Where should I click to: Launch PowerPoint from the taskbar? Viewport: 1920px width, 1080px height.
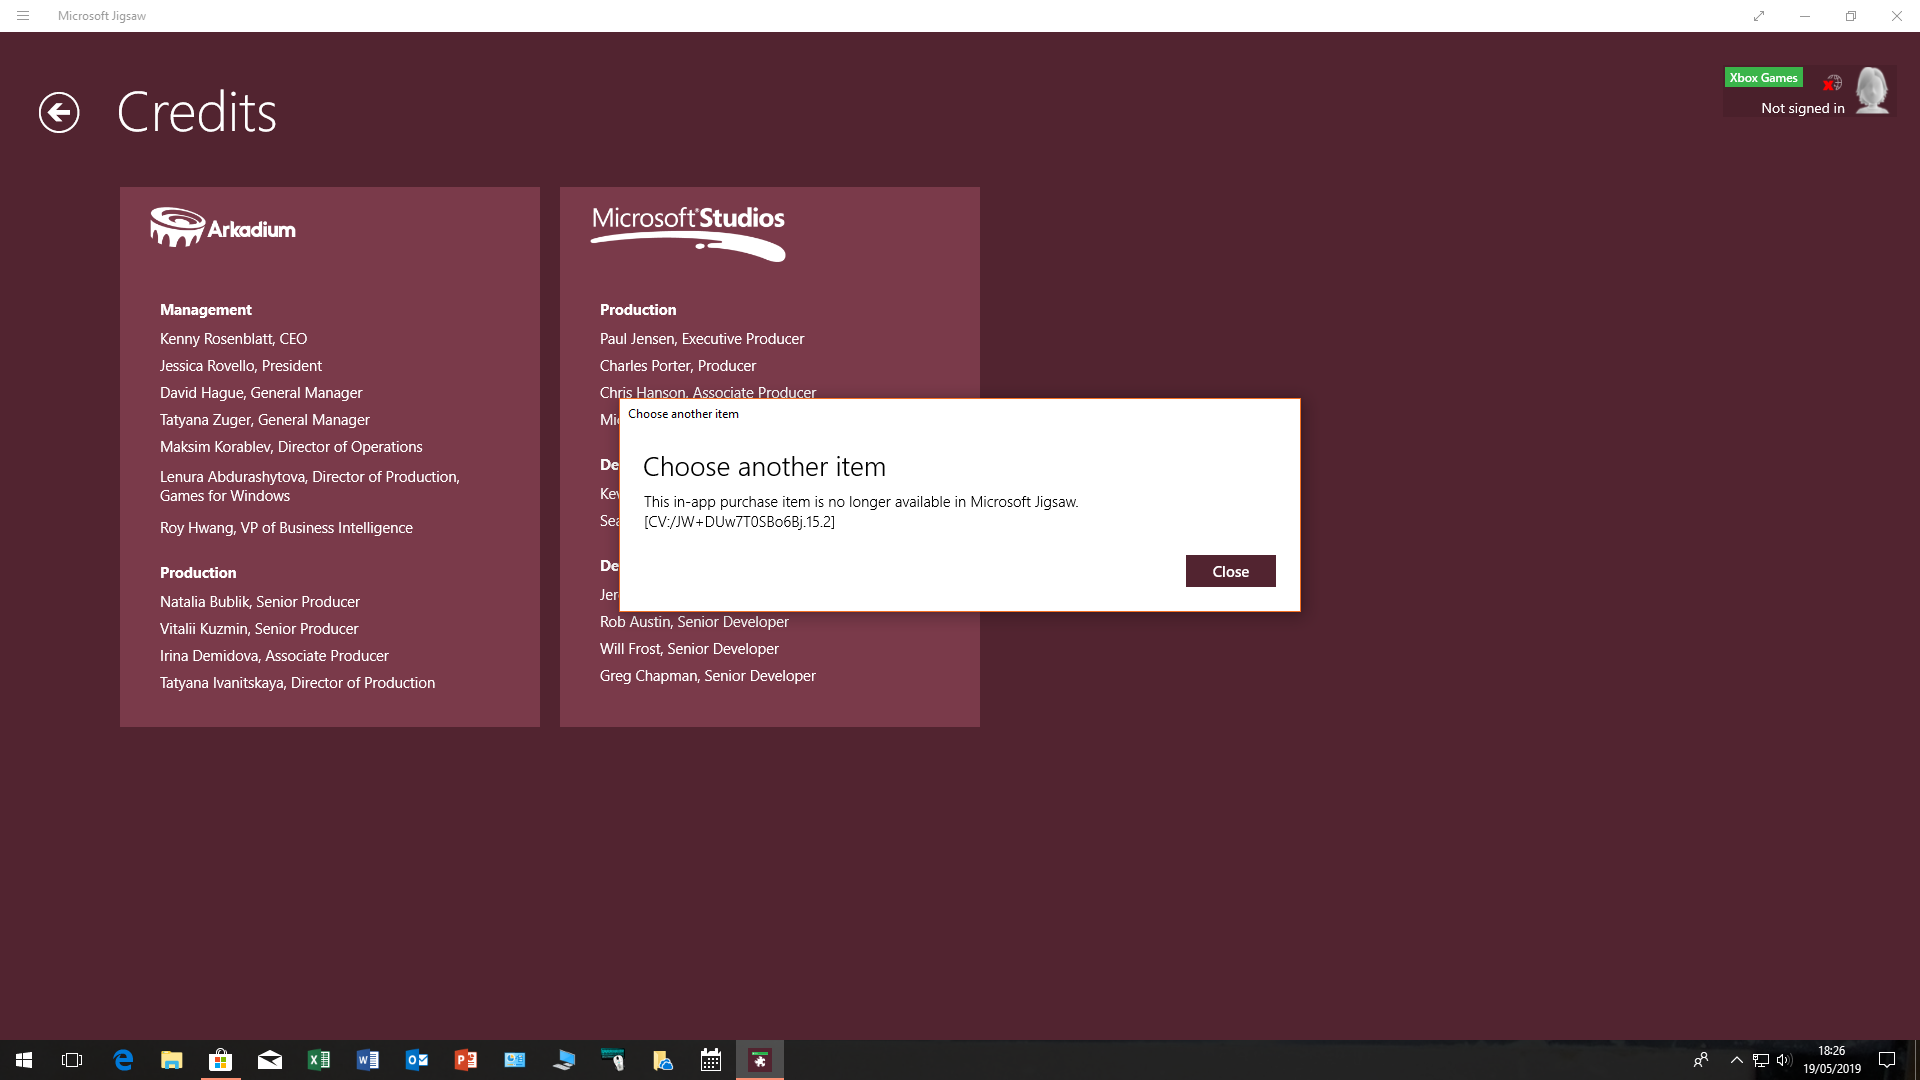[466, 1060]
